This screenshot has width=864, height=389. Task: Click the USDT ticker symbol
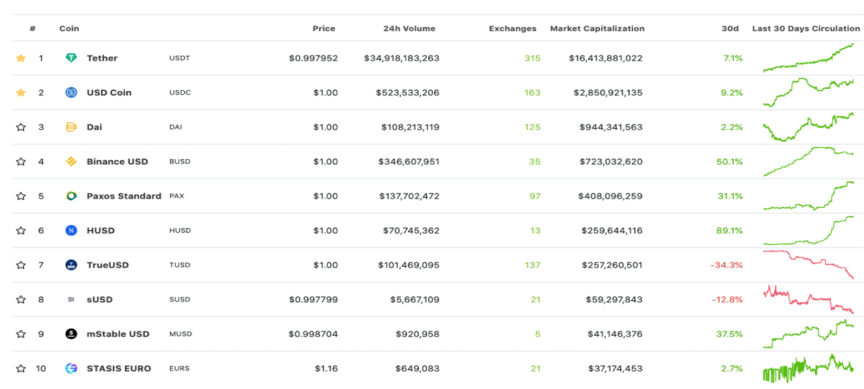pos(180,58)
